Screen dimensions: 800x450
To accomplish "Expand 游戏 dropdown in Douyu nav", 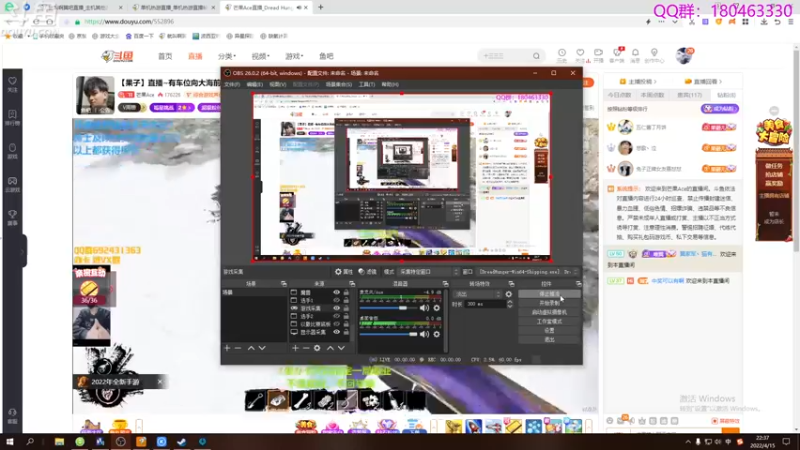I will tap(294, 56).
